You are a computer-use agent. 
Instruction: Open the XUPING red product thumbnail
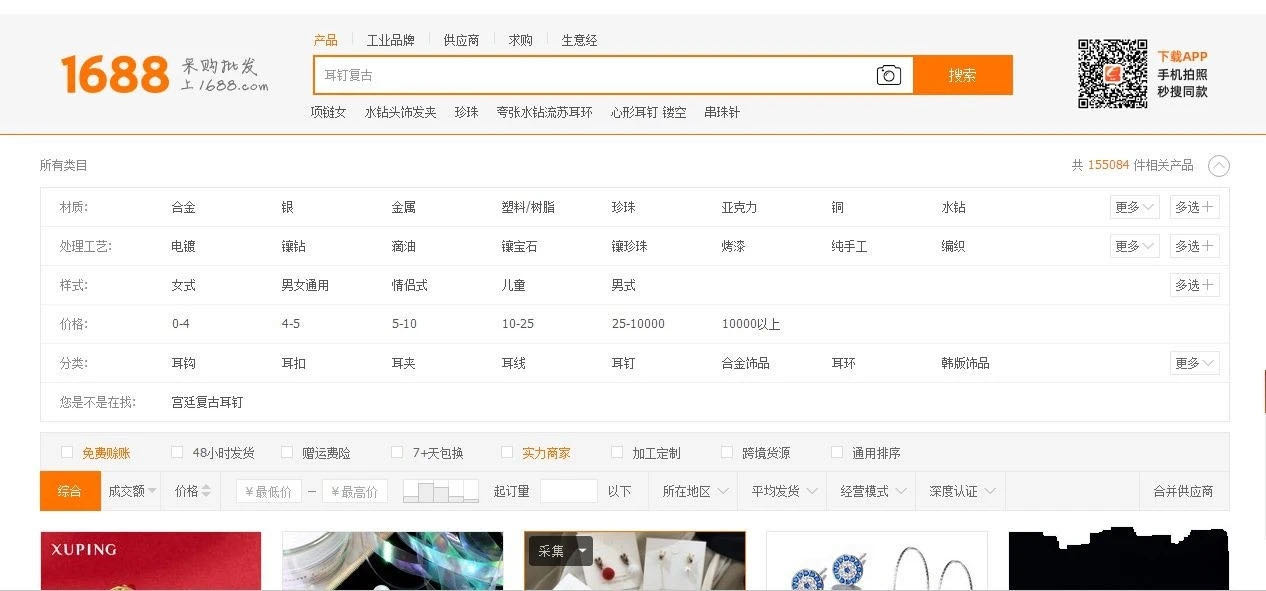click(150, 560)
